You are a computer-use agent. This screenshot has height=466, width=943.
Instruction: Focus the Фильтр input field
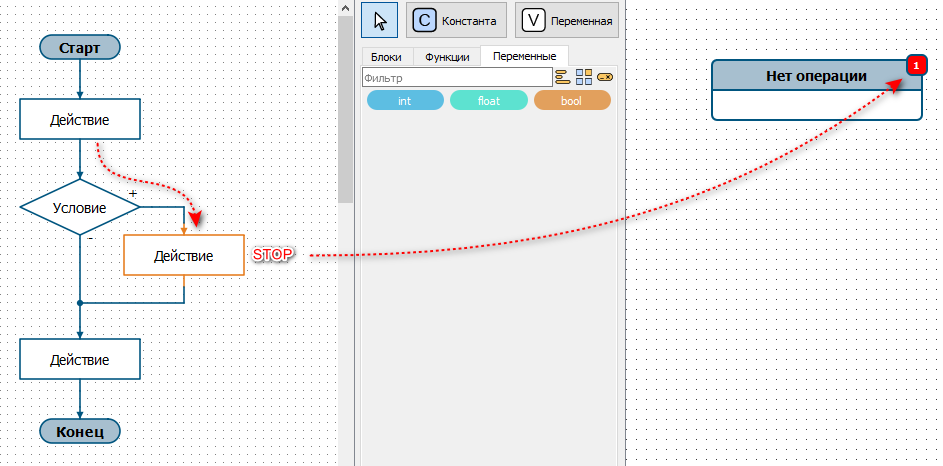457,78
